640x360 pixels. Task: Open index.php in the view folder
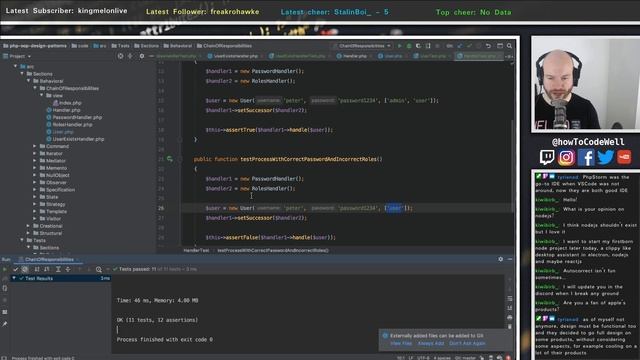67,103
